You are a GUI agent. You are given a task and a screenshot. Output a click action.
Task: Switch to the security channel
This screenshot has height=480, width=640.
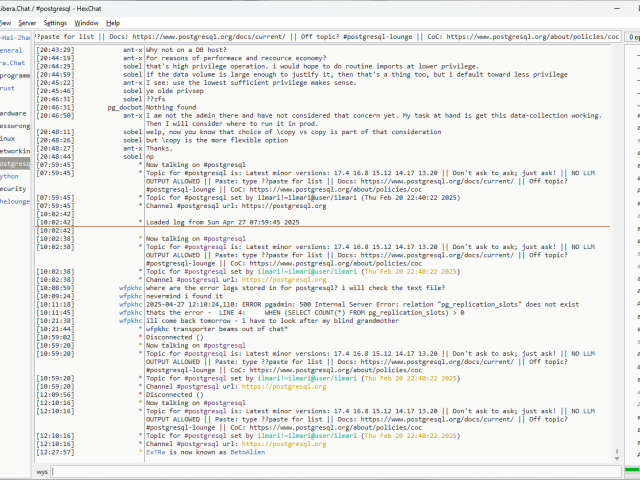(13, 188)
